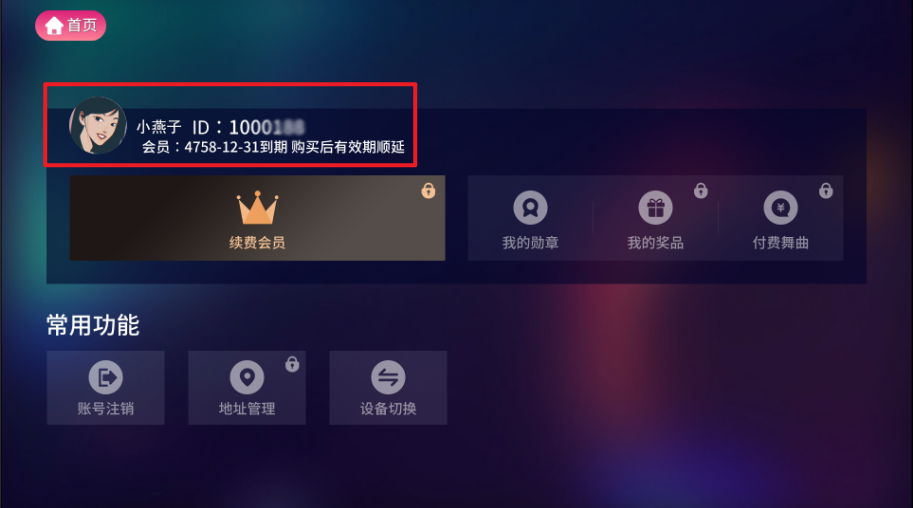Open 付费舞曲 yen coin icon

pyautogui.click(x=781, y=207)
